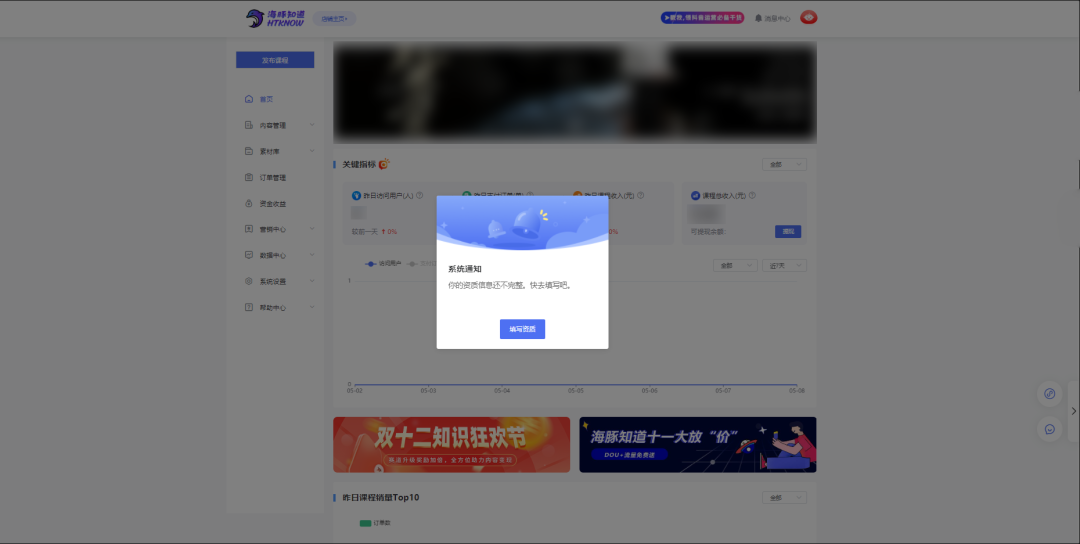Toggle the 访问用户 chart legend
Viewport: 1080px width, 544px height.
[x=384, y=264]
